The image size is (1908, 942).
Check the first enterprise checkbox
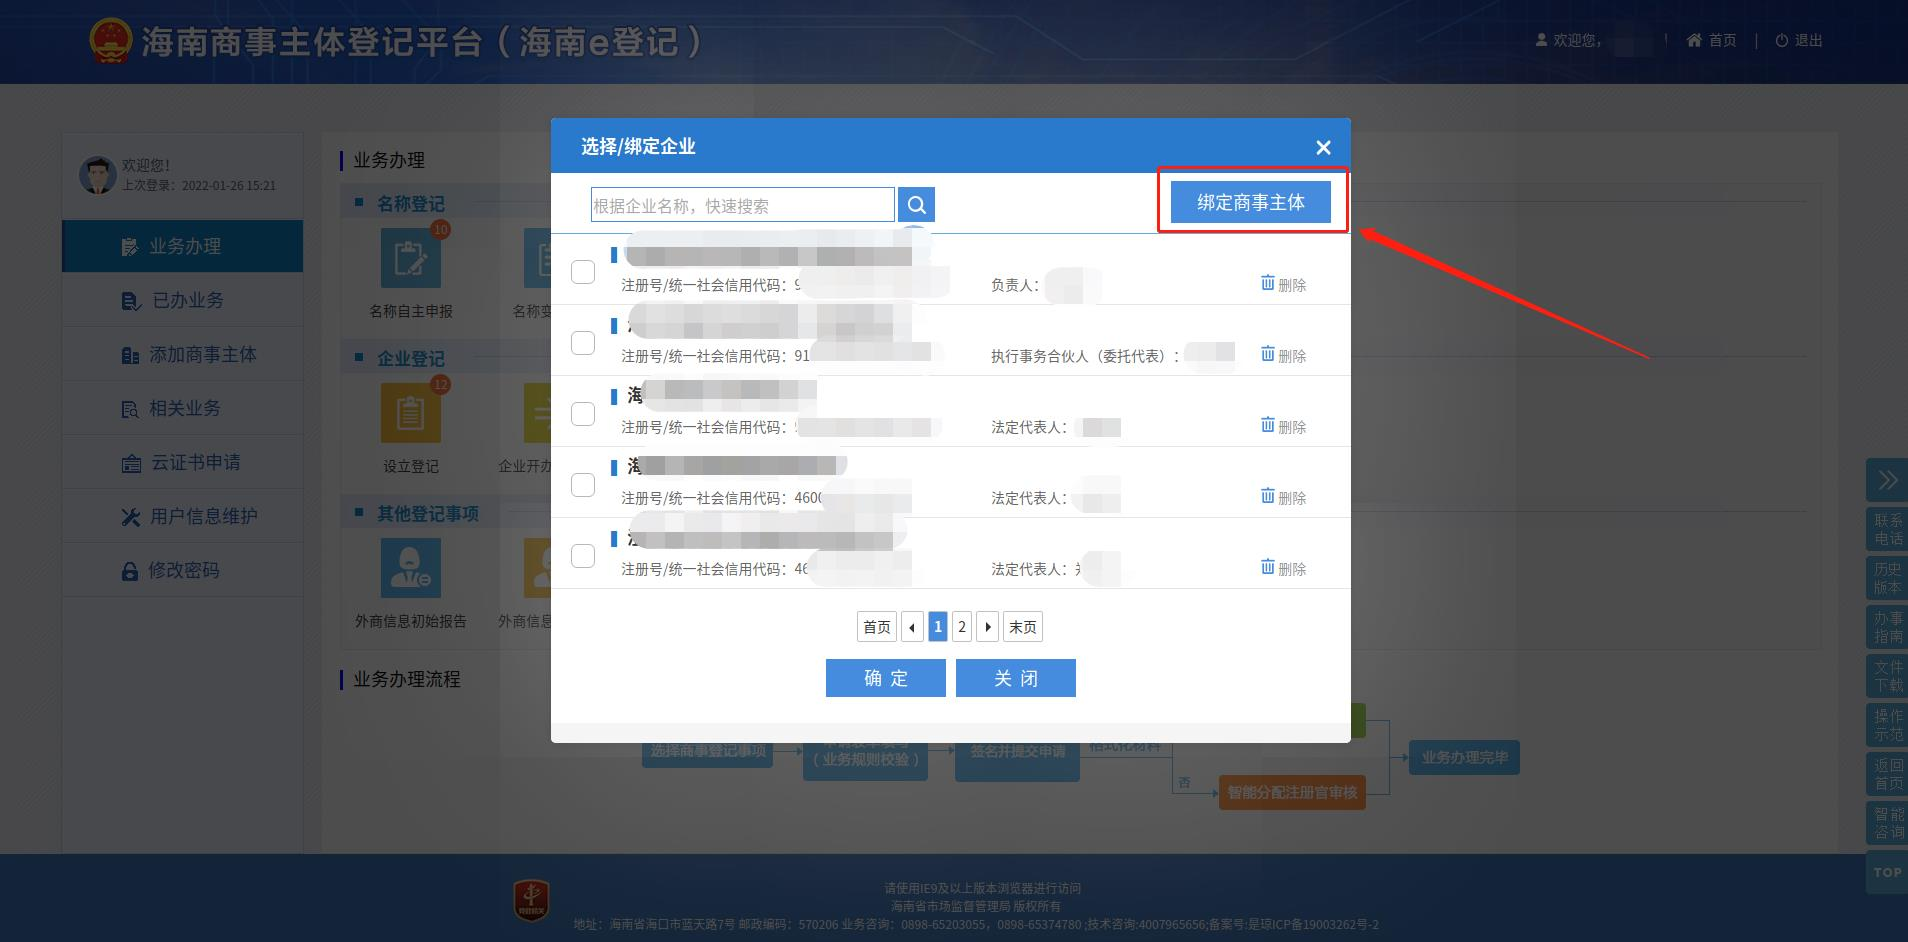pos(583,272)
